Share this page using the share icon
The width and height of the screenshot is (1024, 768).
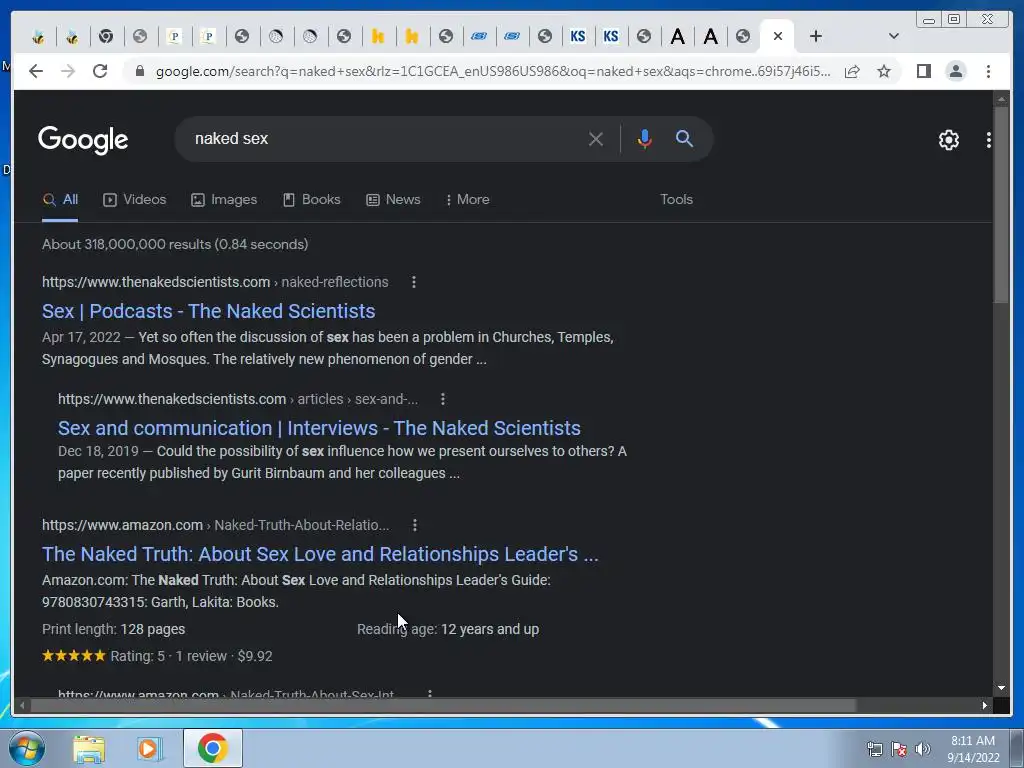852,71
